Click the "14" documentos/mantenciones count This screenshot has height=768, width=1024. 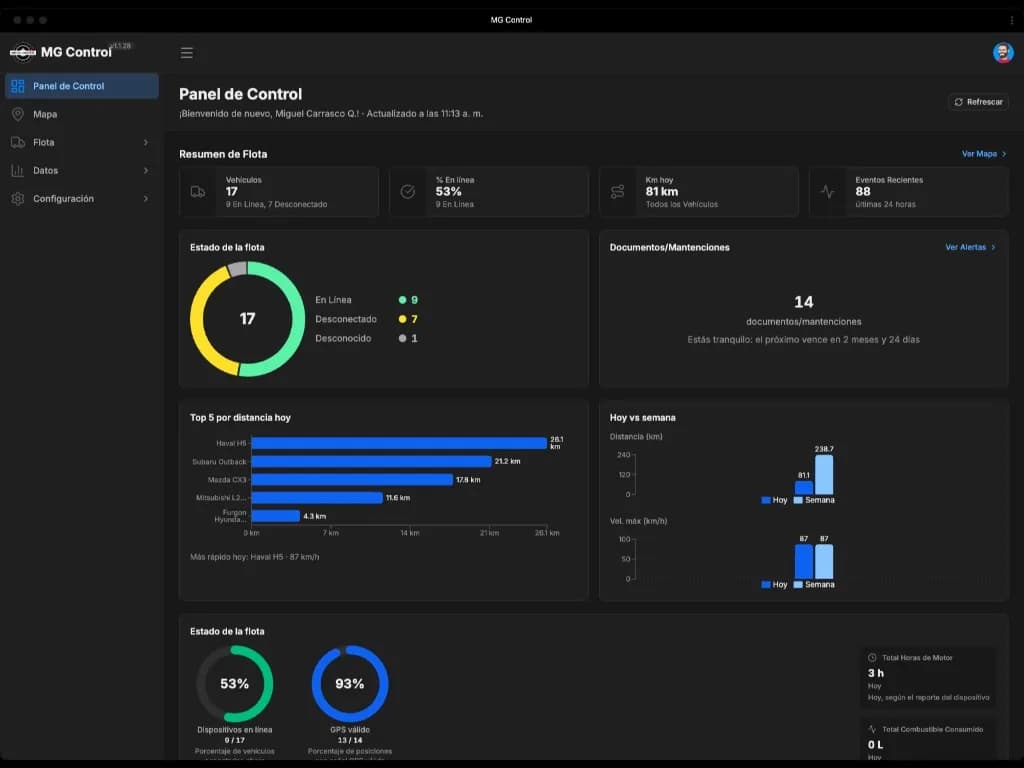(804, 302)
